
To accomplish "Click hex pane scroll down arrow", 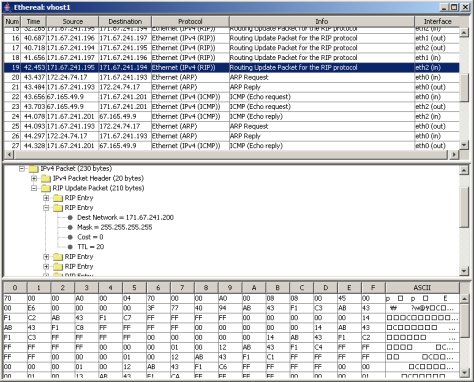I will [464, 372].
